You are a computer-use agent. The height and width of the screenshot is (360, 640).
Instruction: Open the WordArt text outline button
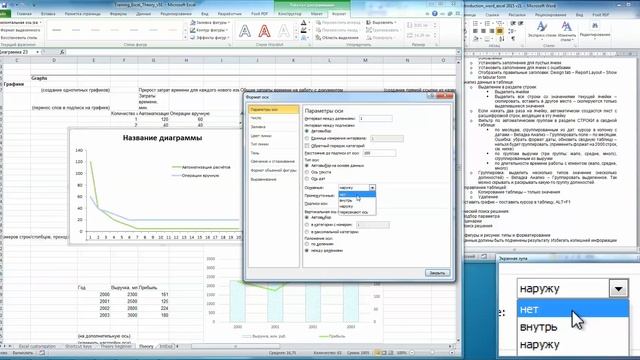[x=304, y=30]
